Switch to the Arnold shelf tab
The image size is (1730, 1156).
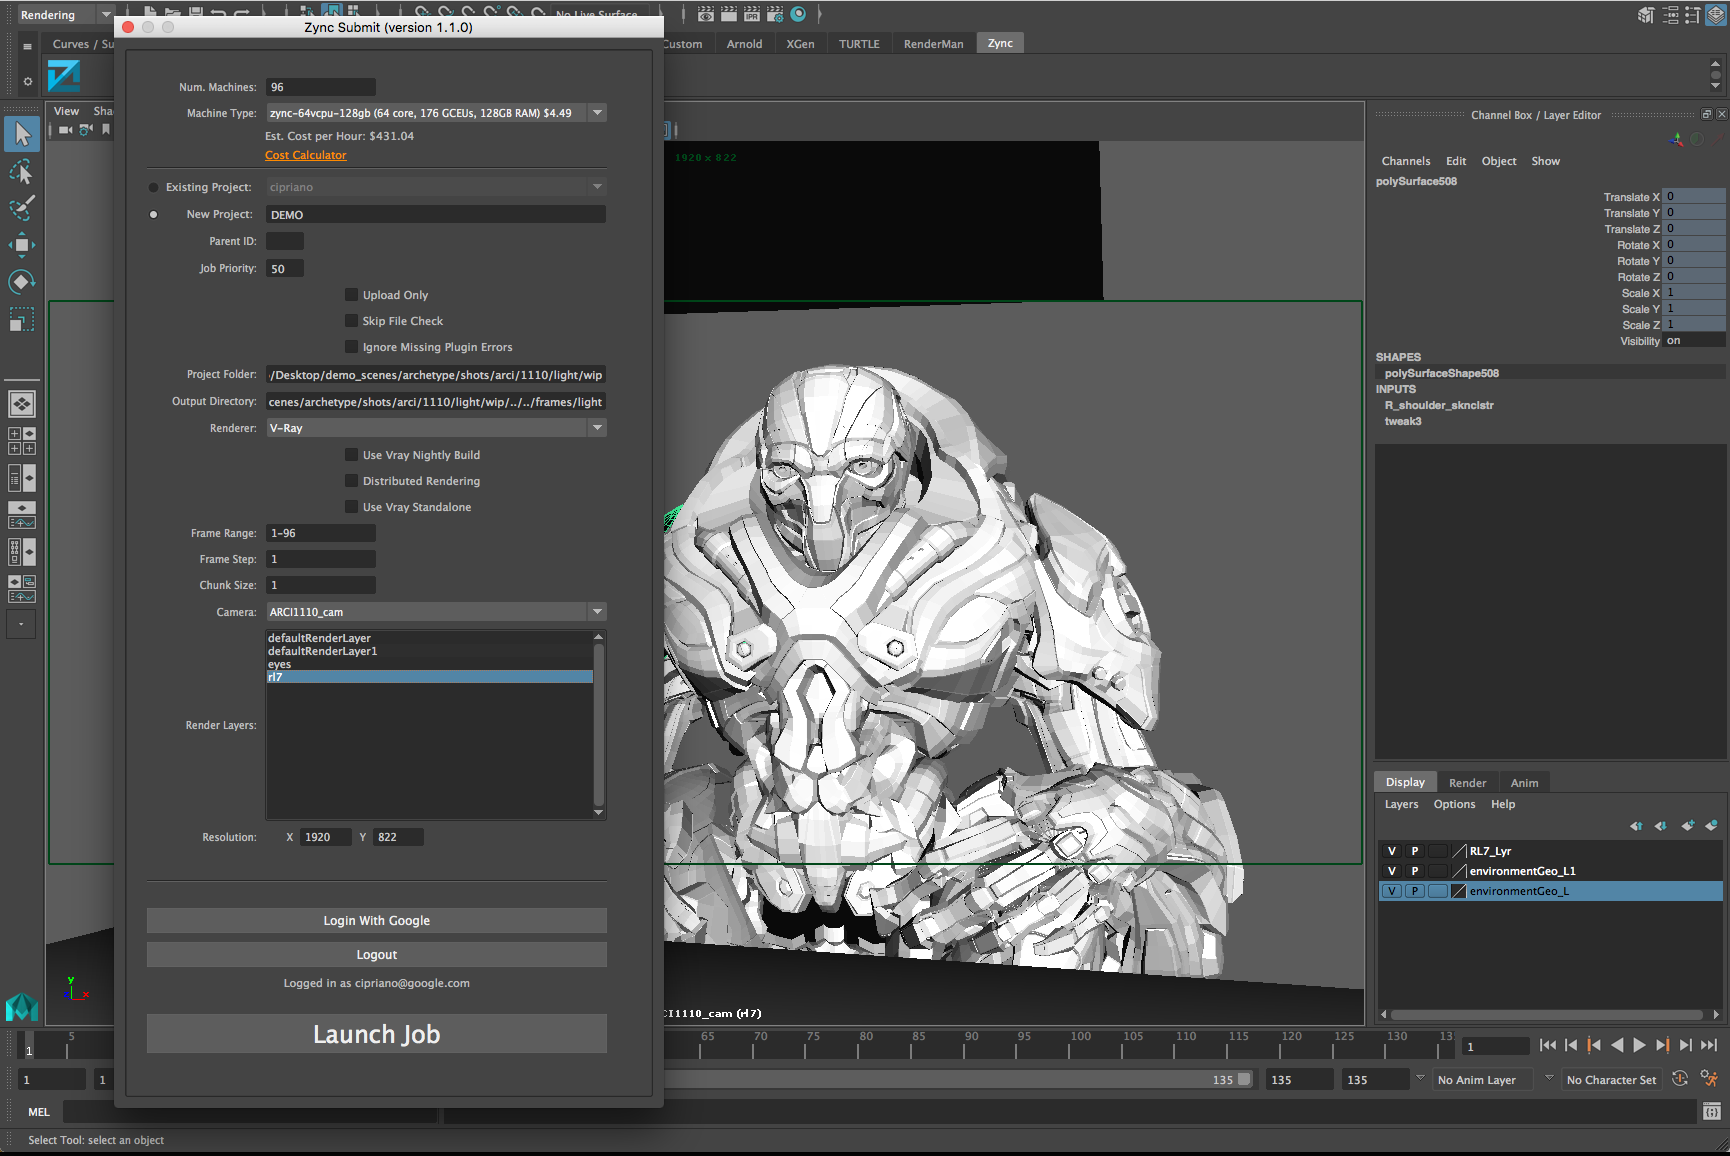[x=744, y=44]
